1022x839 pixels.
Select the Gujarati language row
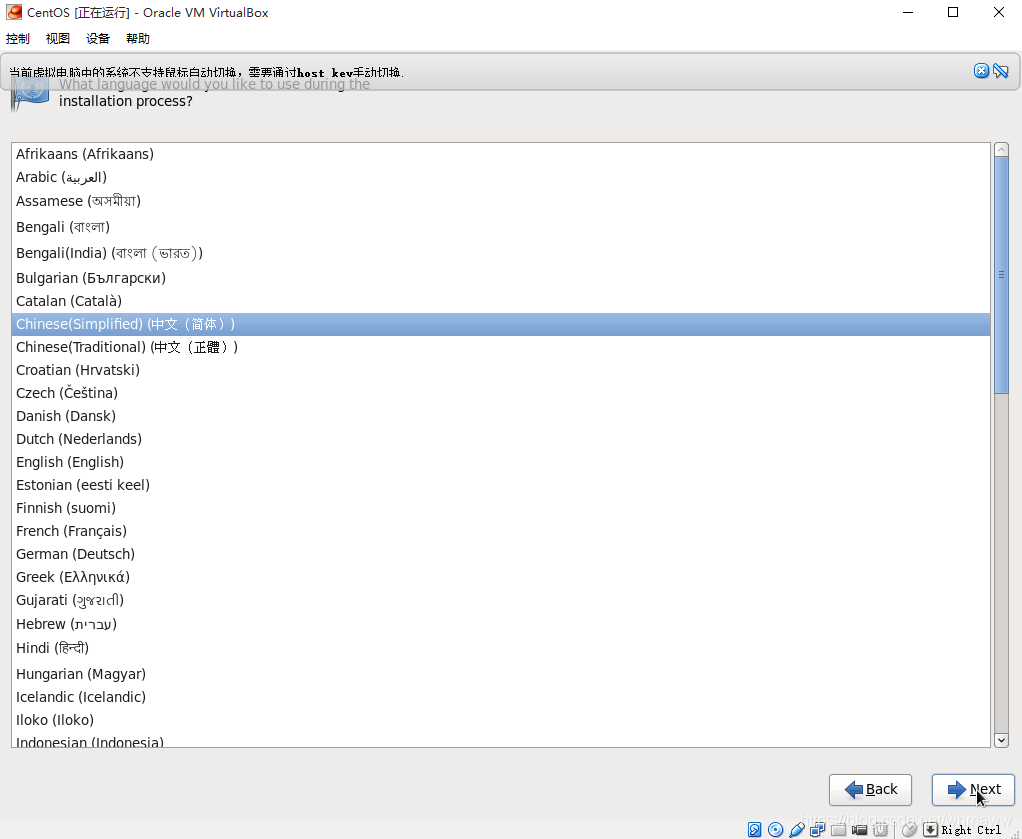pyautogui.click(x=501, y=600)
